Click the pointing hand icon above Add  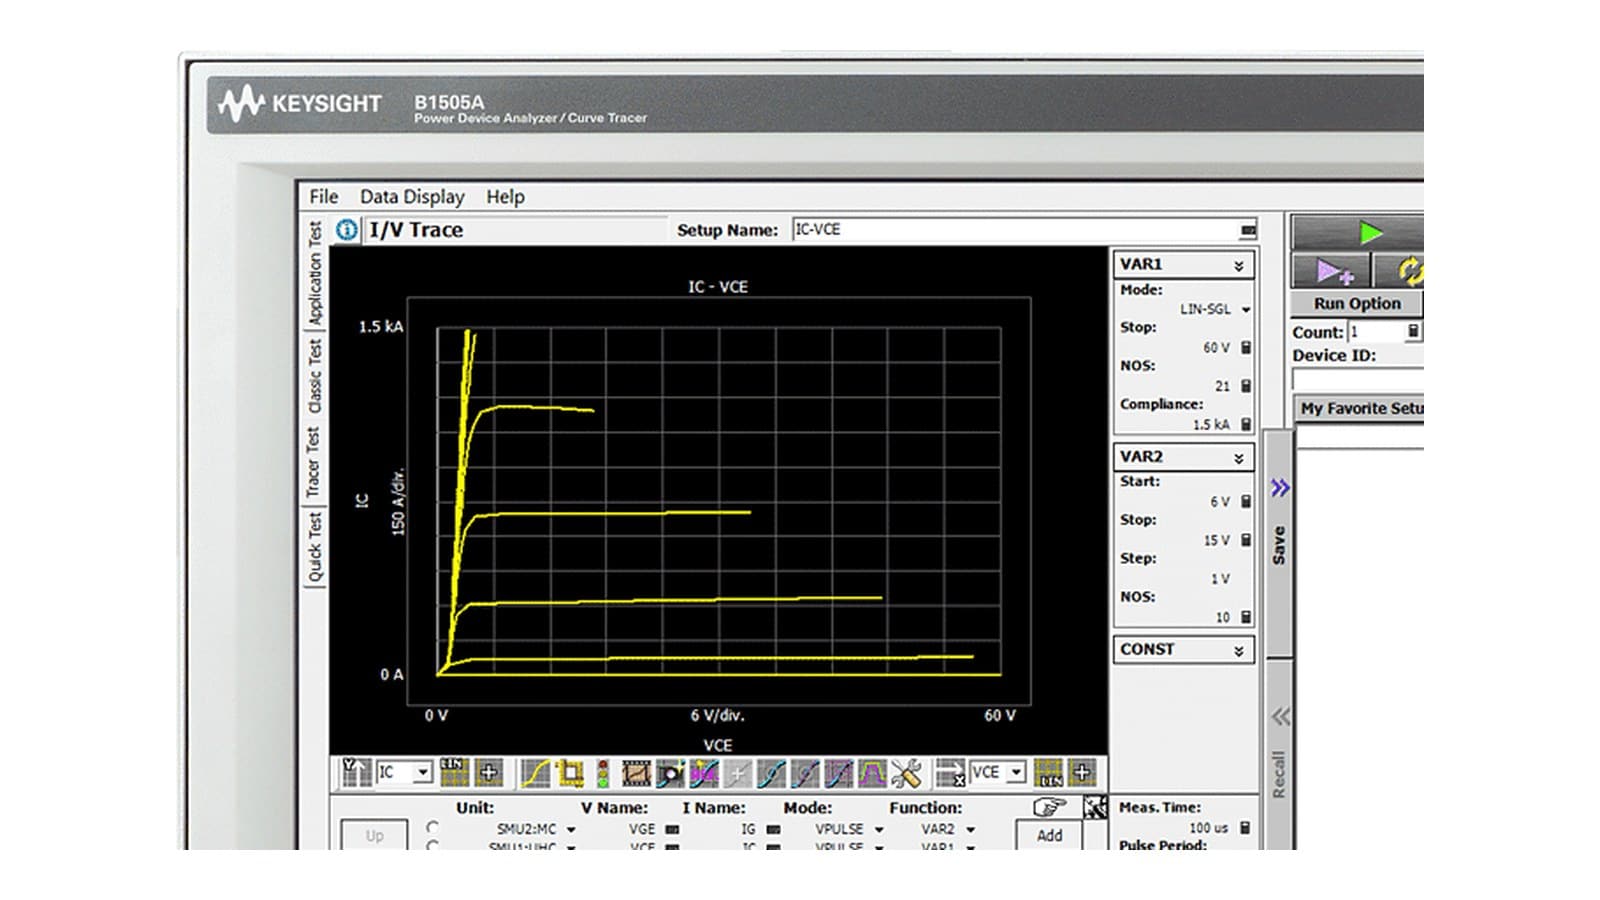point(1048,806)
